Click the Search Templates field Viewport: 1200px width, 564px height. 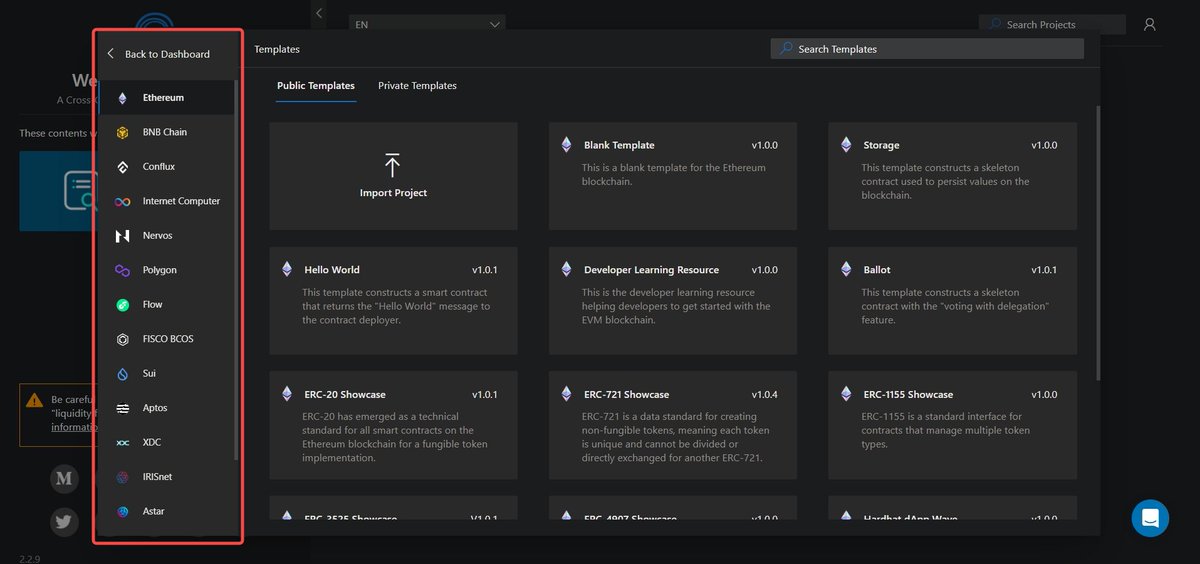click(927, 49)
